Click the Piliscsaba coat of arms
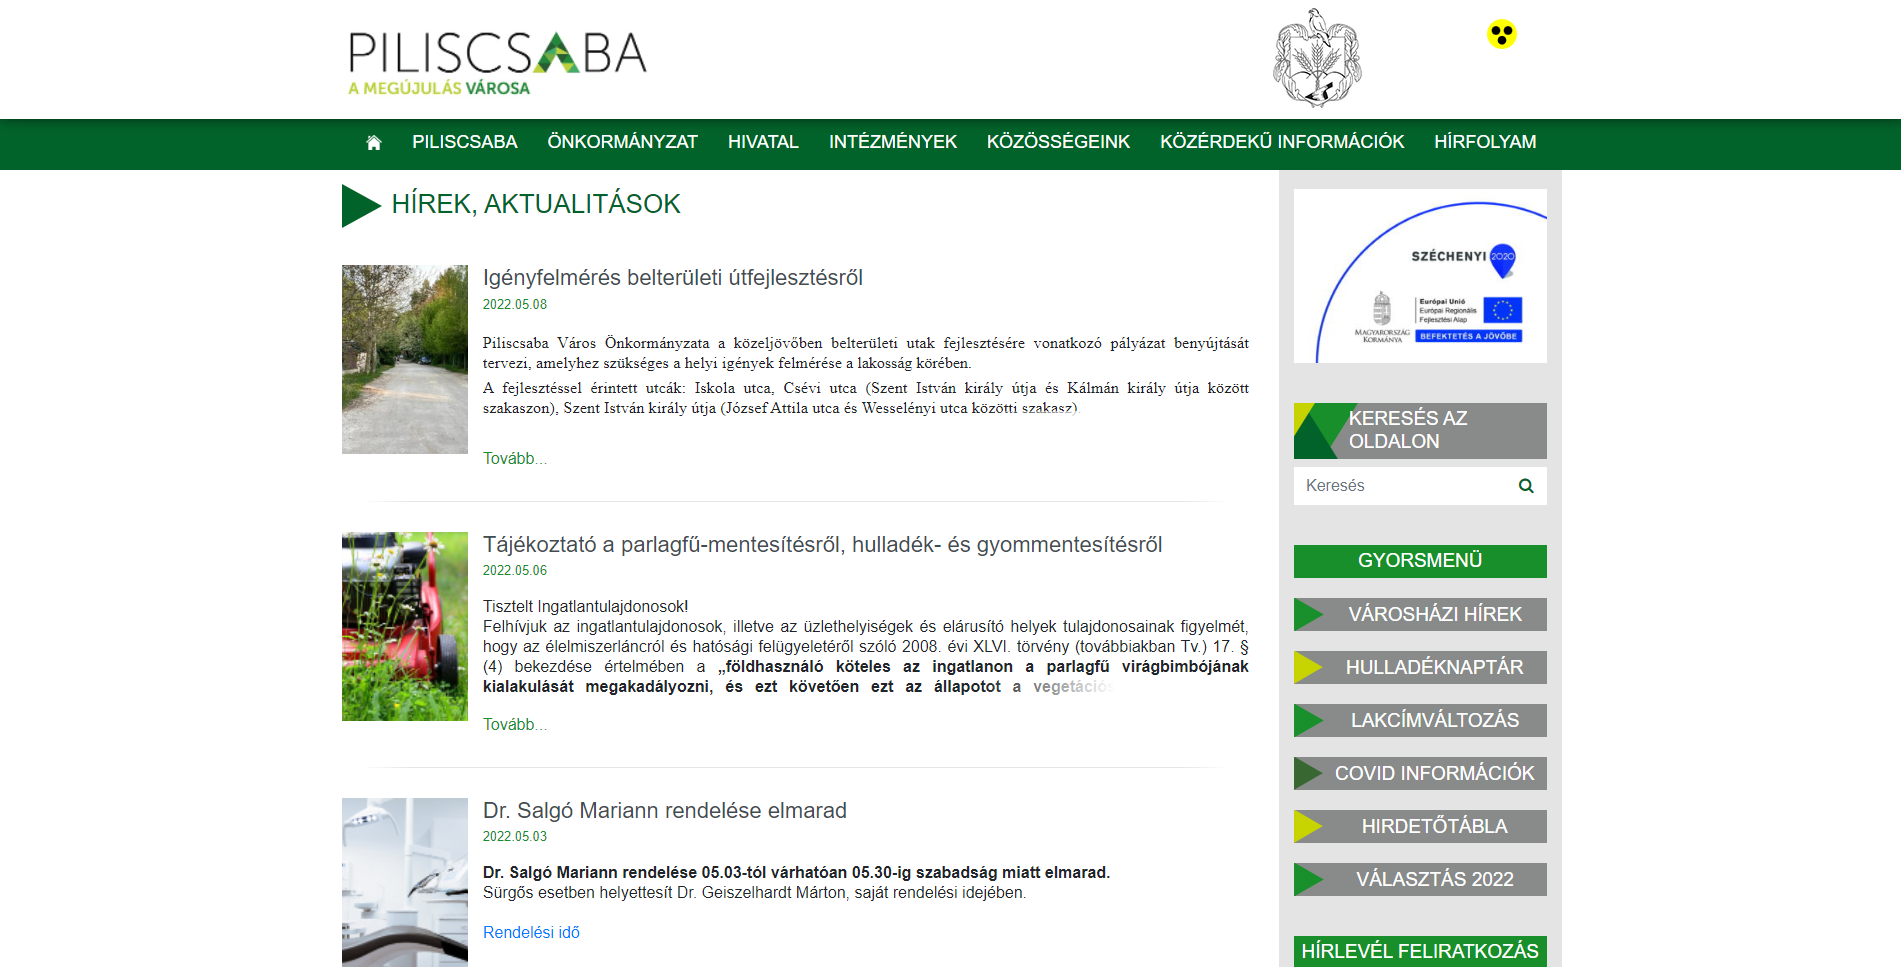Viewport: 1901px width, 967px height. pyautogui.click(x=1316, y=58)
